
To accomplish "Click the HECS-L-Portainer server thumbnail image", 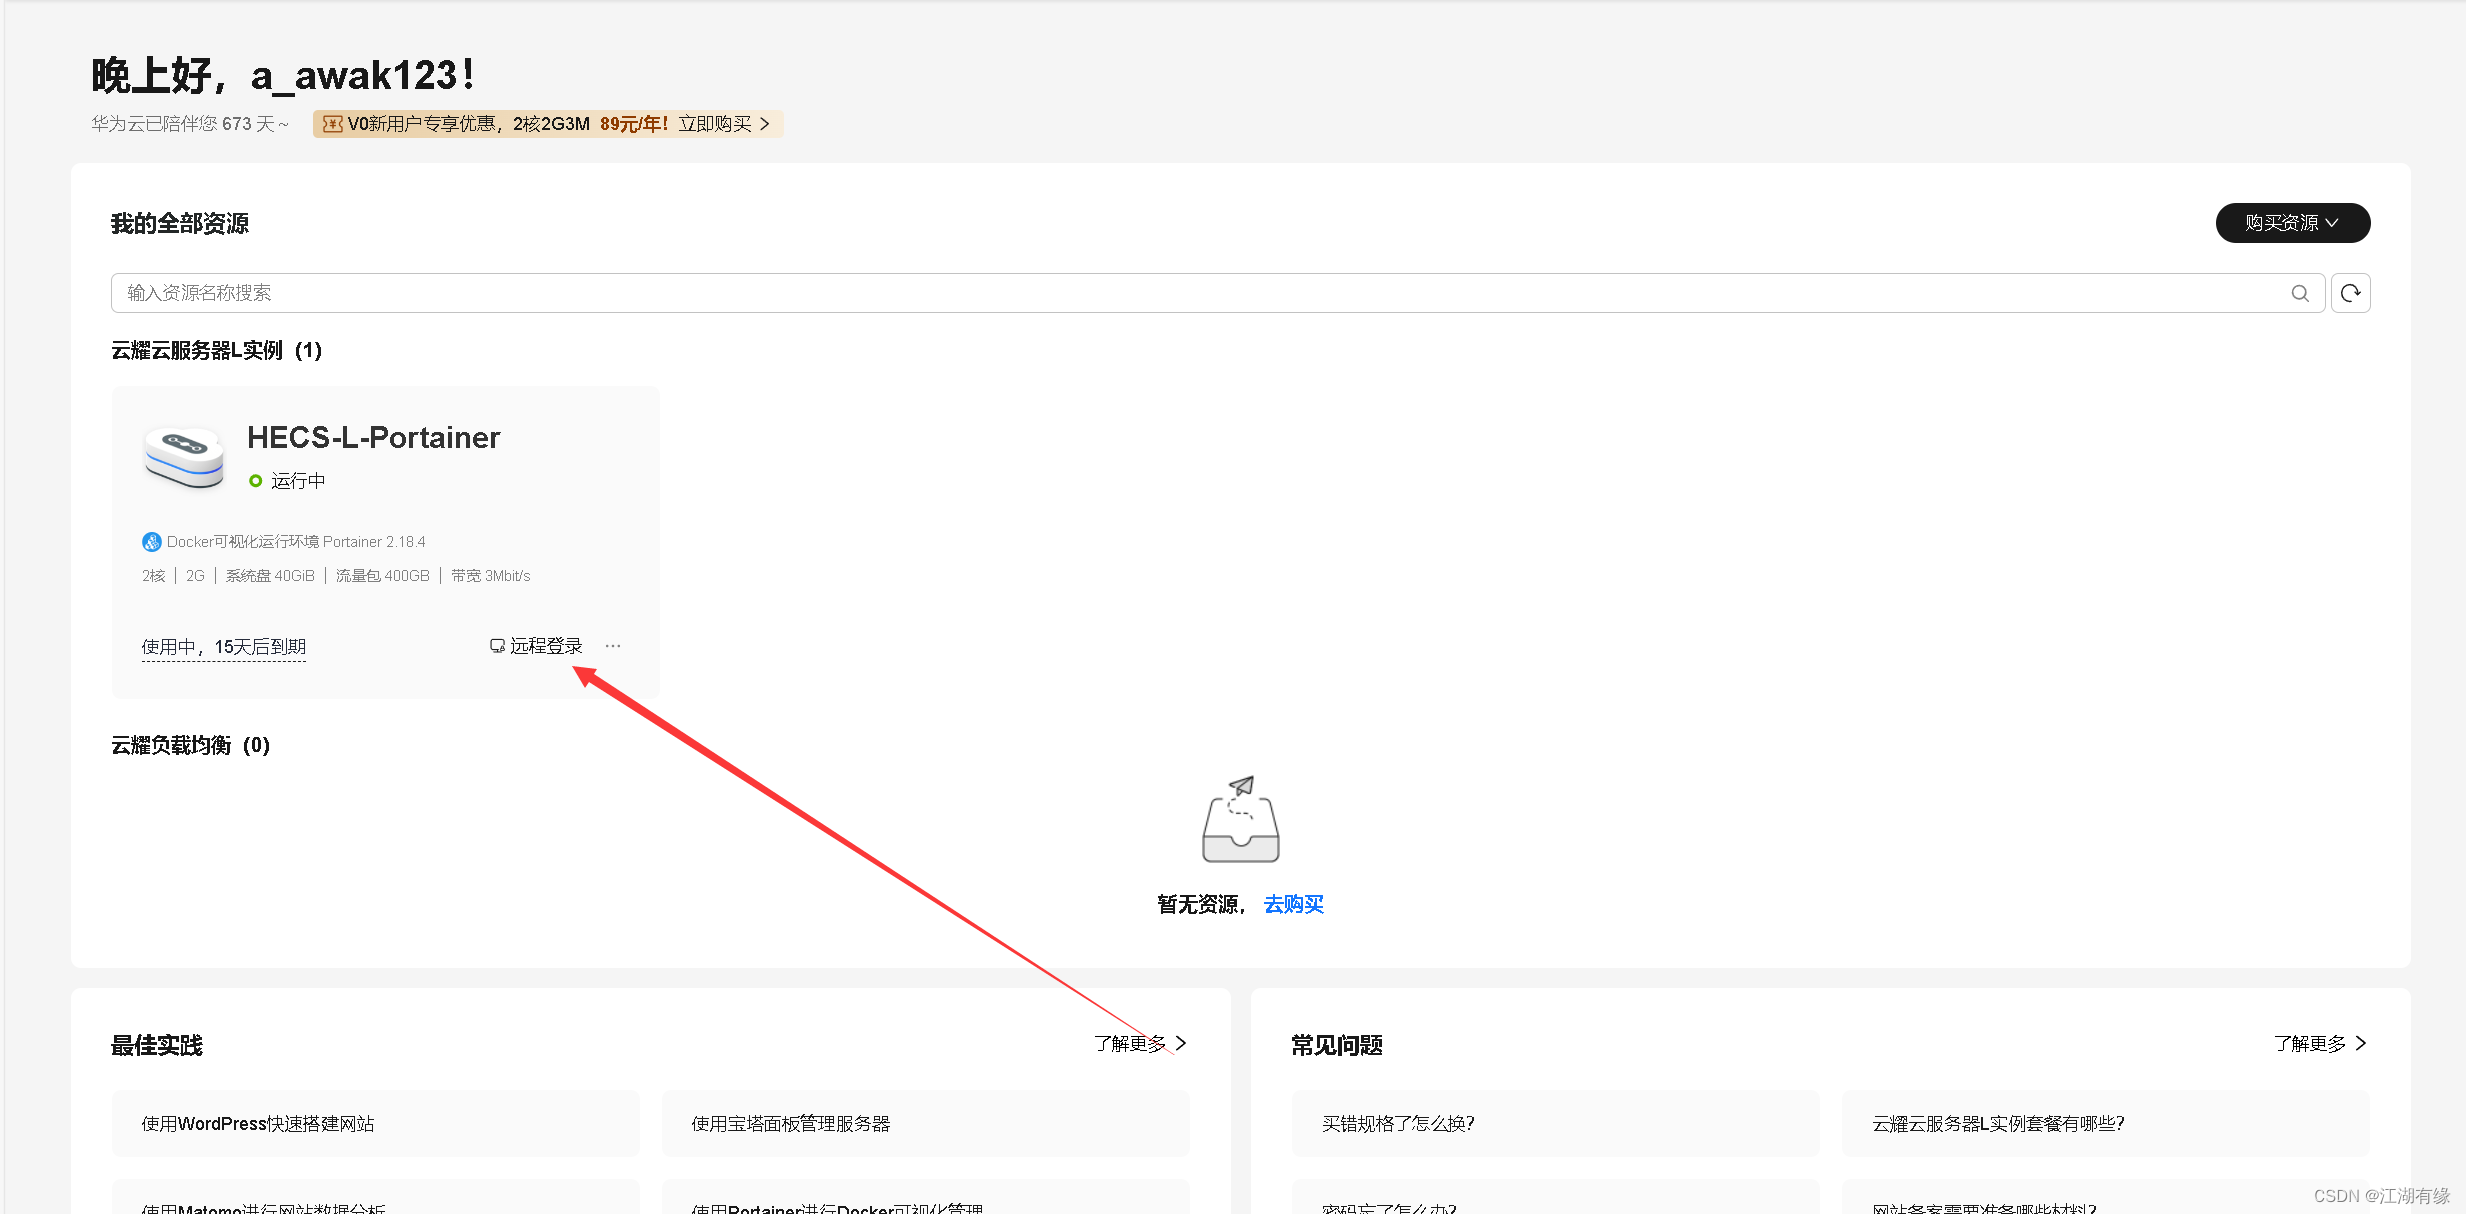I will (x=184, y=456).
